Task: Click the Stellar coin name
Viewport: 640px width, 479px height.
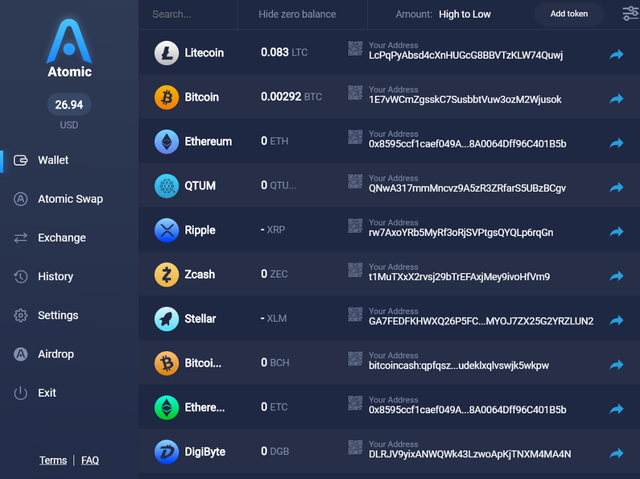Action: point(200,319)
